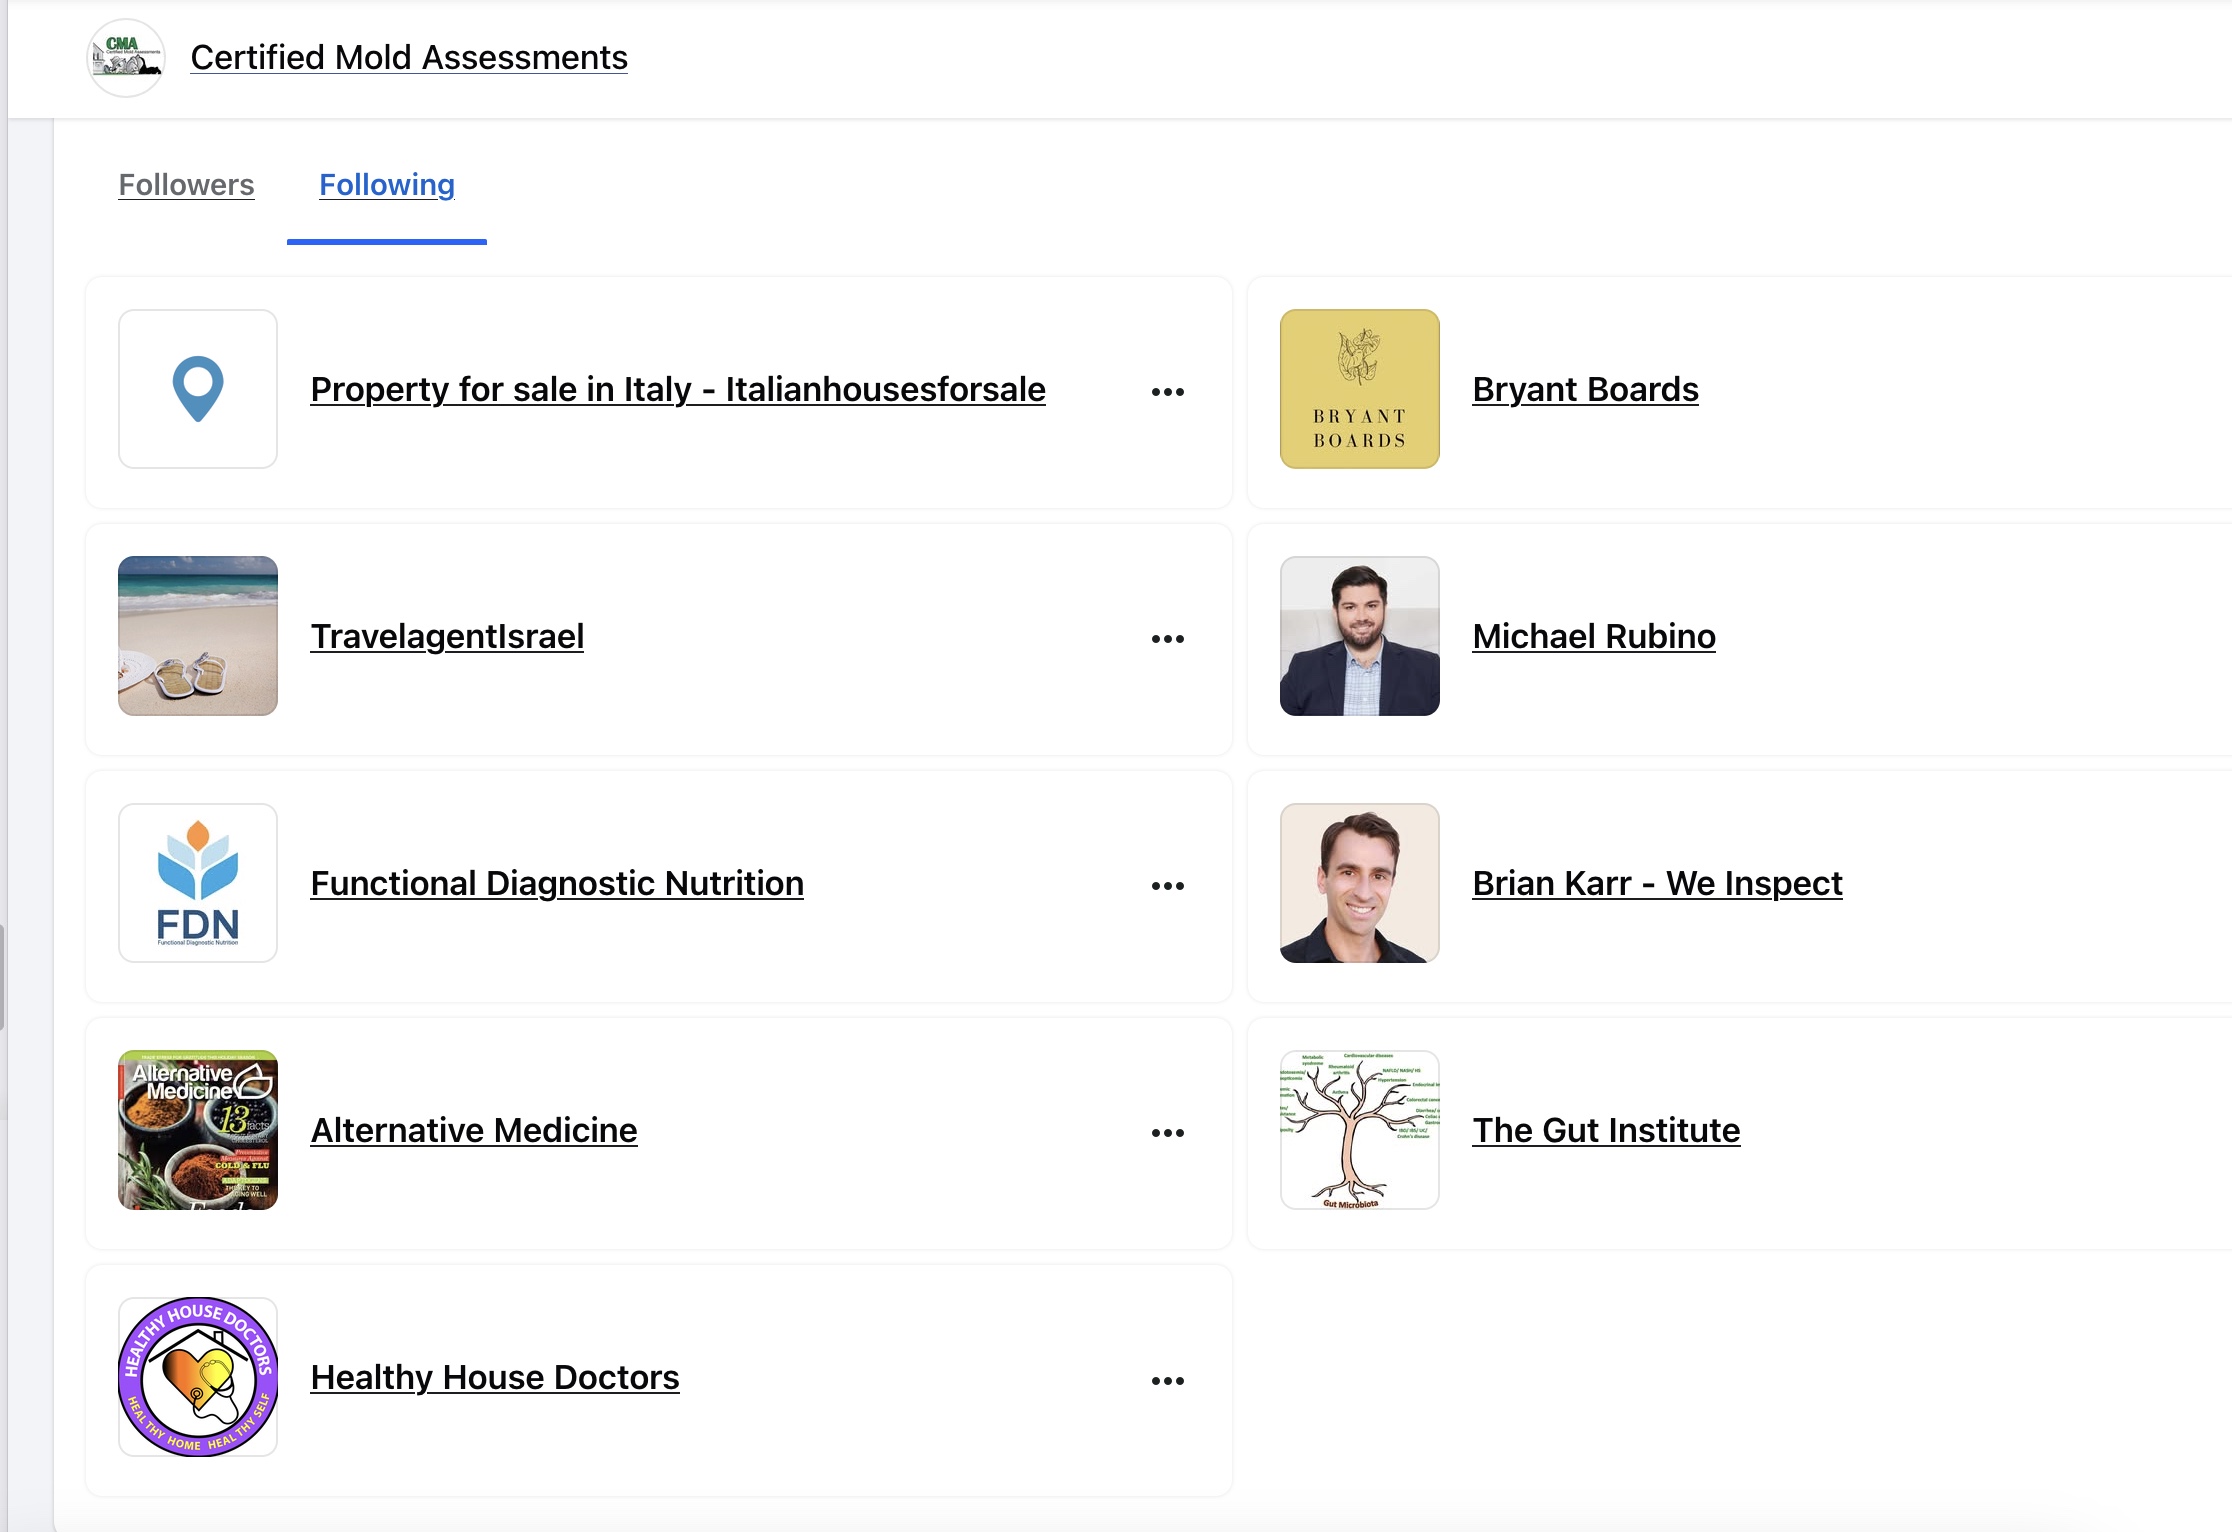Open the three-dot menu for Healthy House Doctors
This screenshot has height=1532, width=2232.
pyautogui.click(x=1167, y=1381)
